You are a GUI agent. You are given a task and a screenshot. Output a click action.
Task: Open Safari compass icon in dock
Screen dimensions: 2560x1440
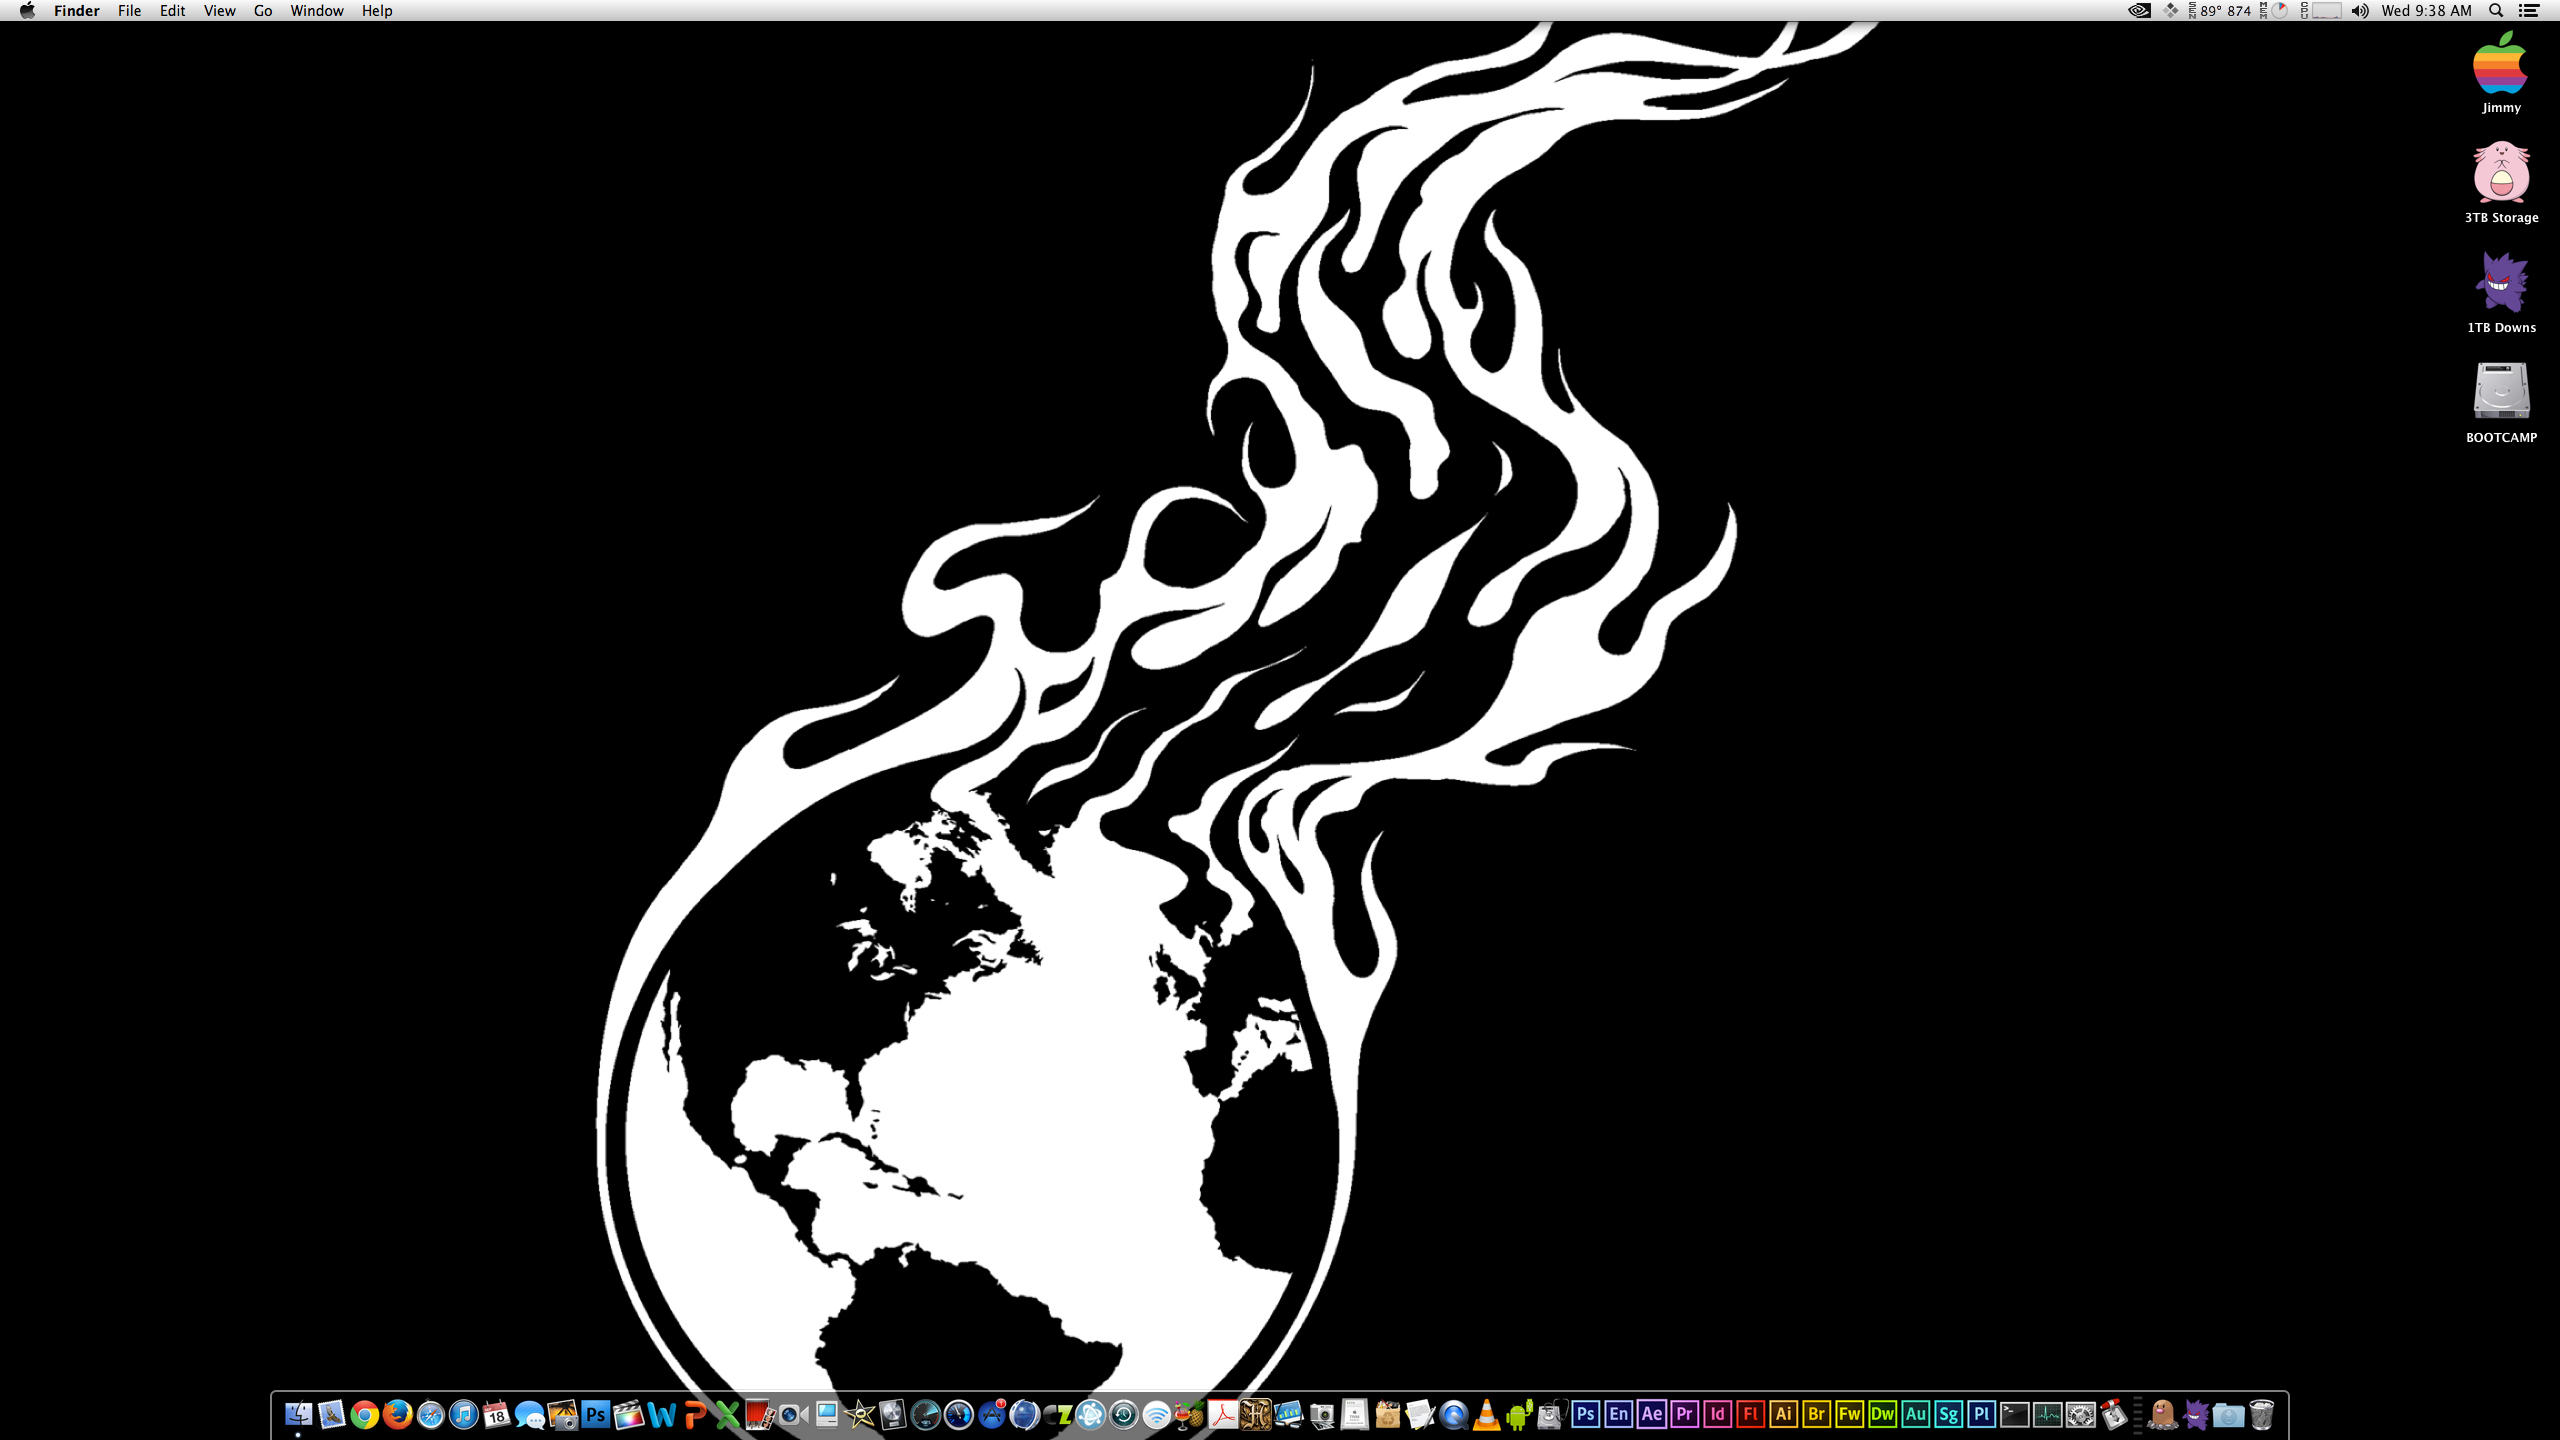pos(430,1414)
